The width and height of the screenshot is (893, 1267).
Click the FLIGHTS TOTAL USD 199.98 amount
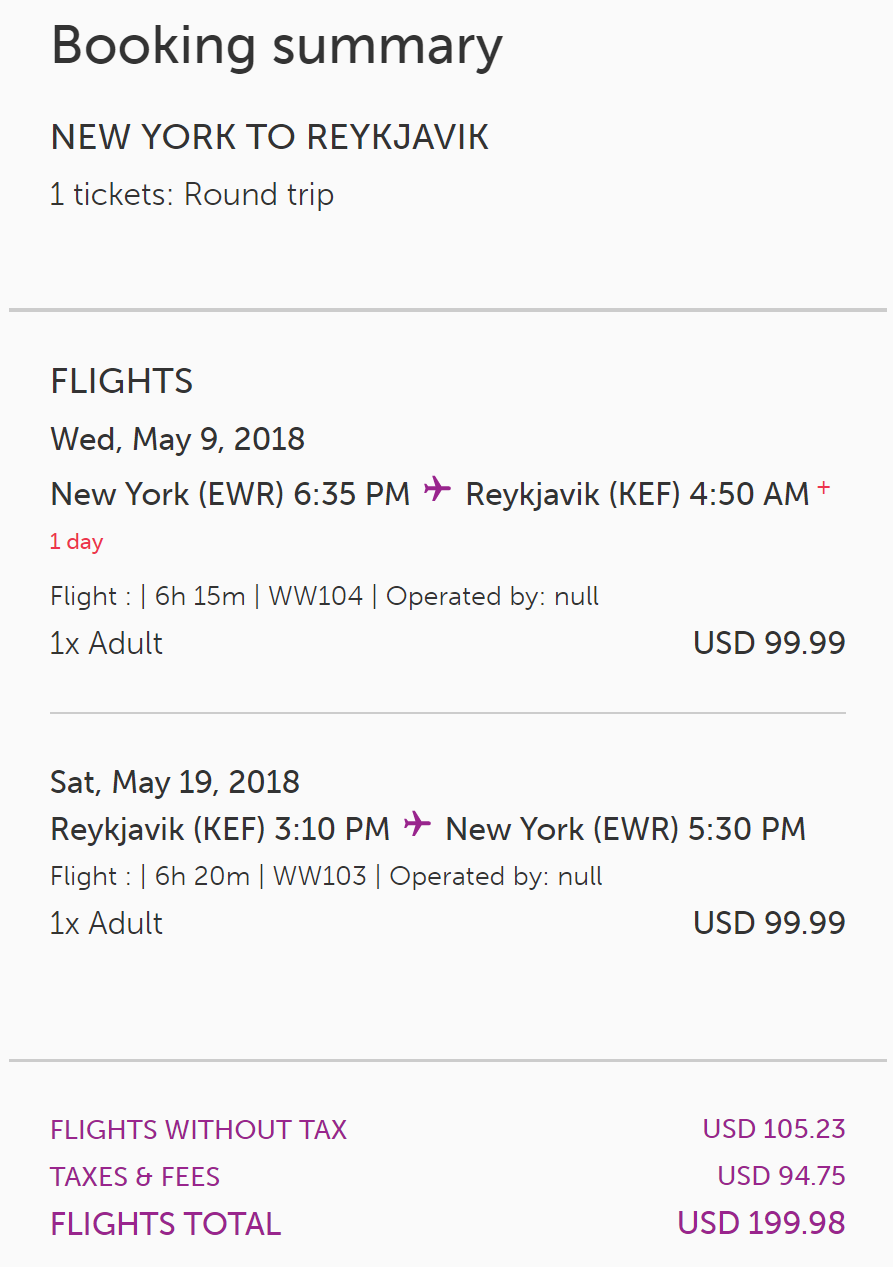760,1223
